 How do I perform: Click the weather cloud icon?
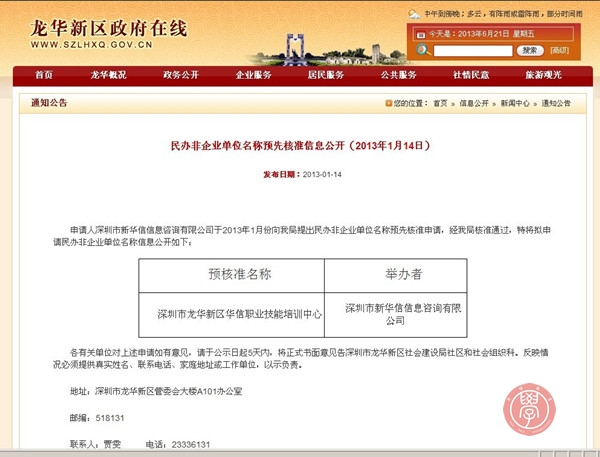414,15
